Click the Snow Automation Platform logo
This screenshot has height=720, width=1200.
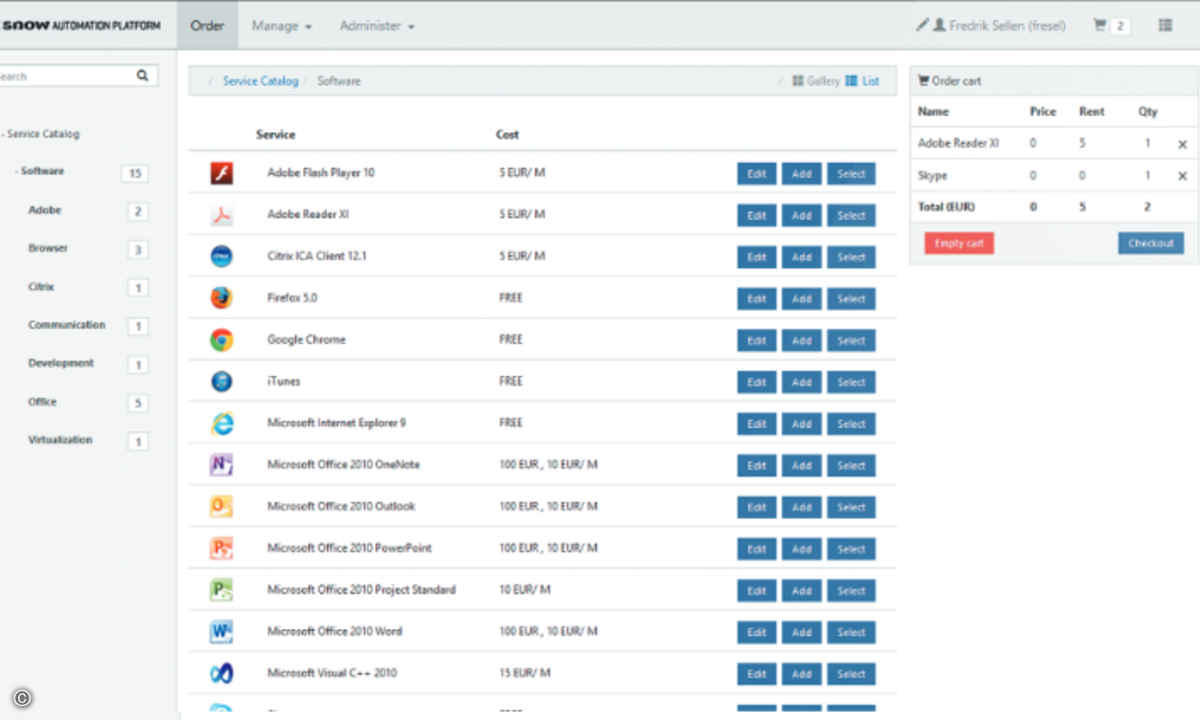pyautogui.click(x=80, y=25)
